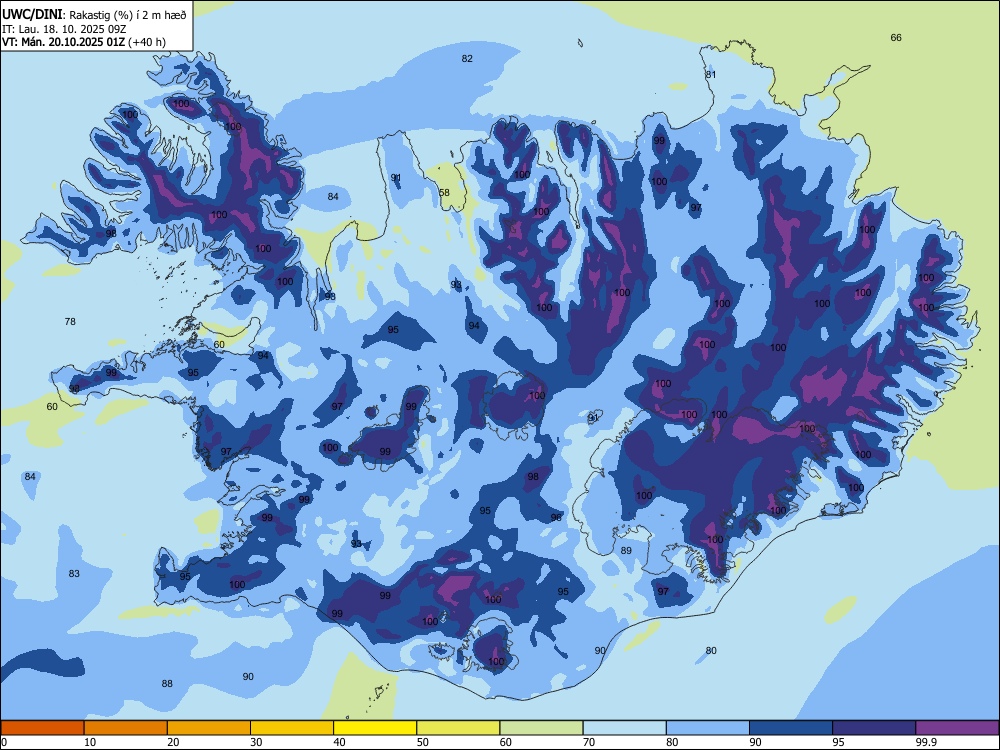Click the dark orange 0–10 legend swatch
The height and width of the screenshot is (750, 1000).
point(42,728)
